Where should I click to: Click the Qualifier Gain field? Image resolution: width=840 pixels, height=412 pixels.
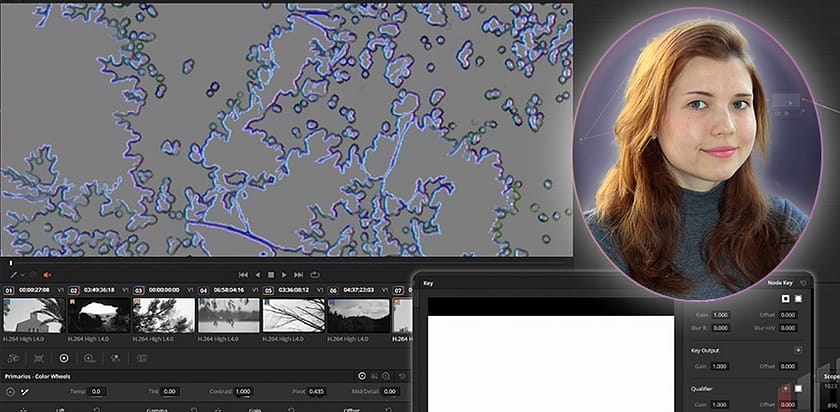[x=720, y=404]
